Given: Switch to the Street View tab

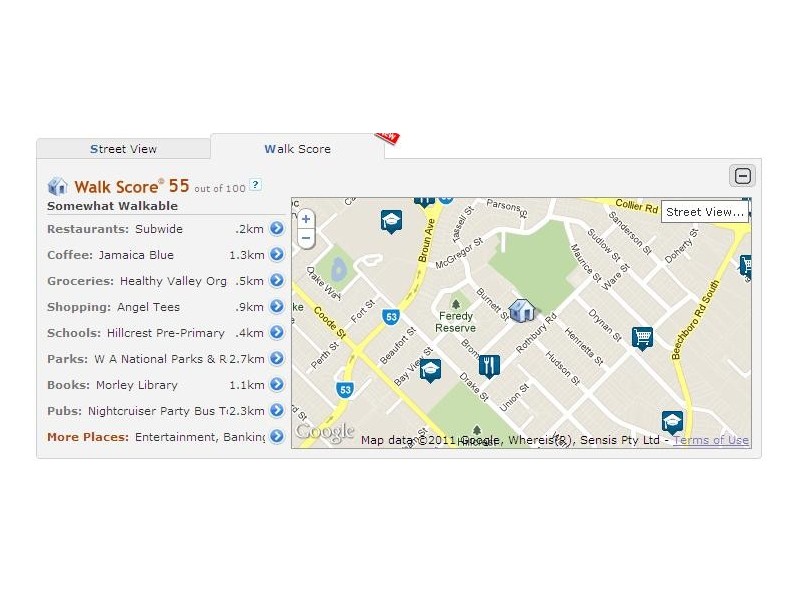Looking at the screenshot, I should (x=123, y=149).
